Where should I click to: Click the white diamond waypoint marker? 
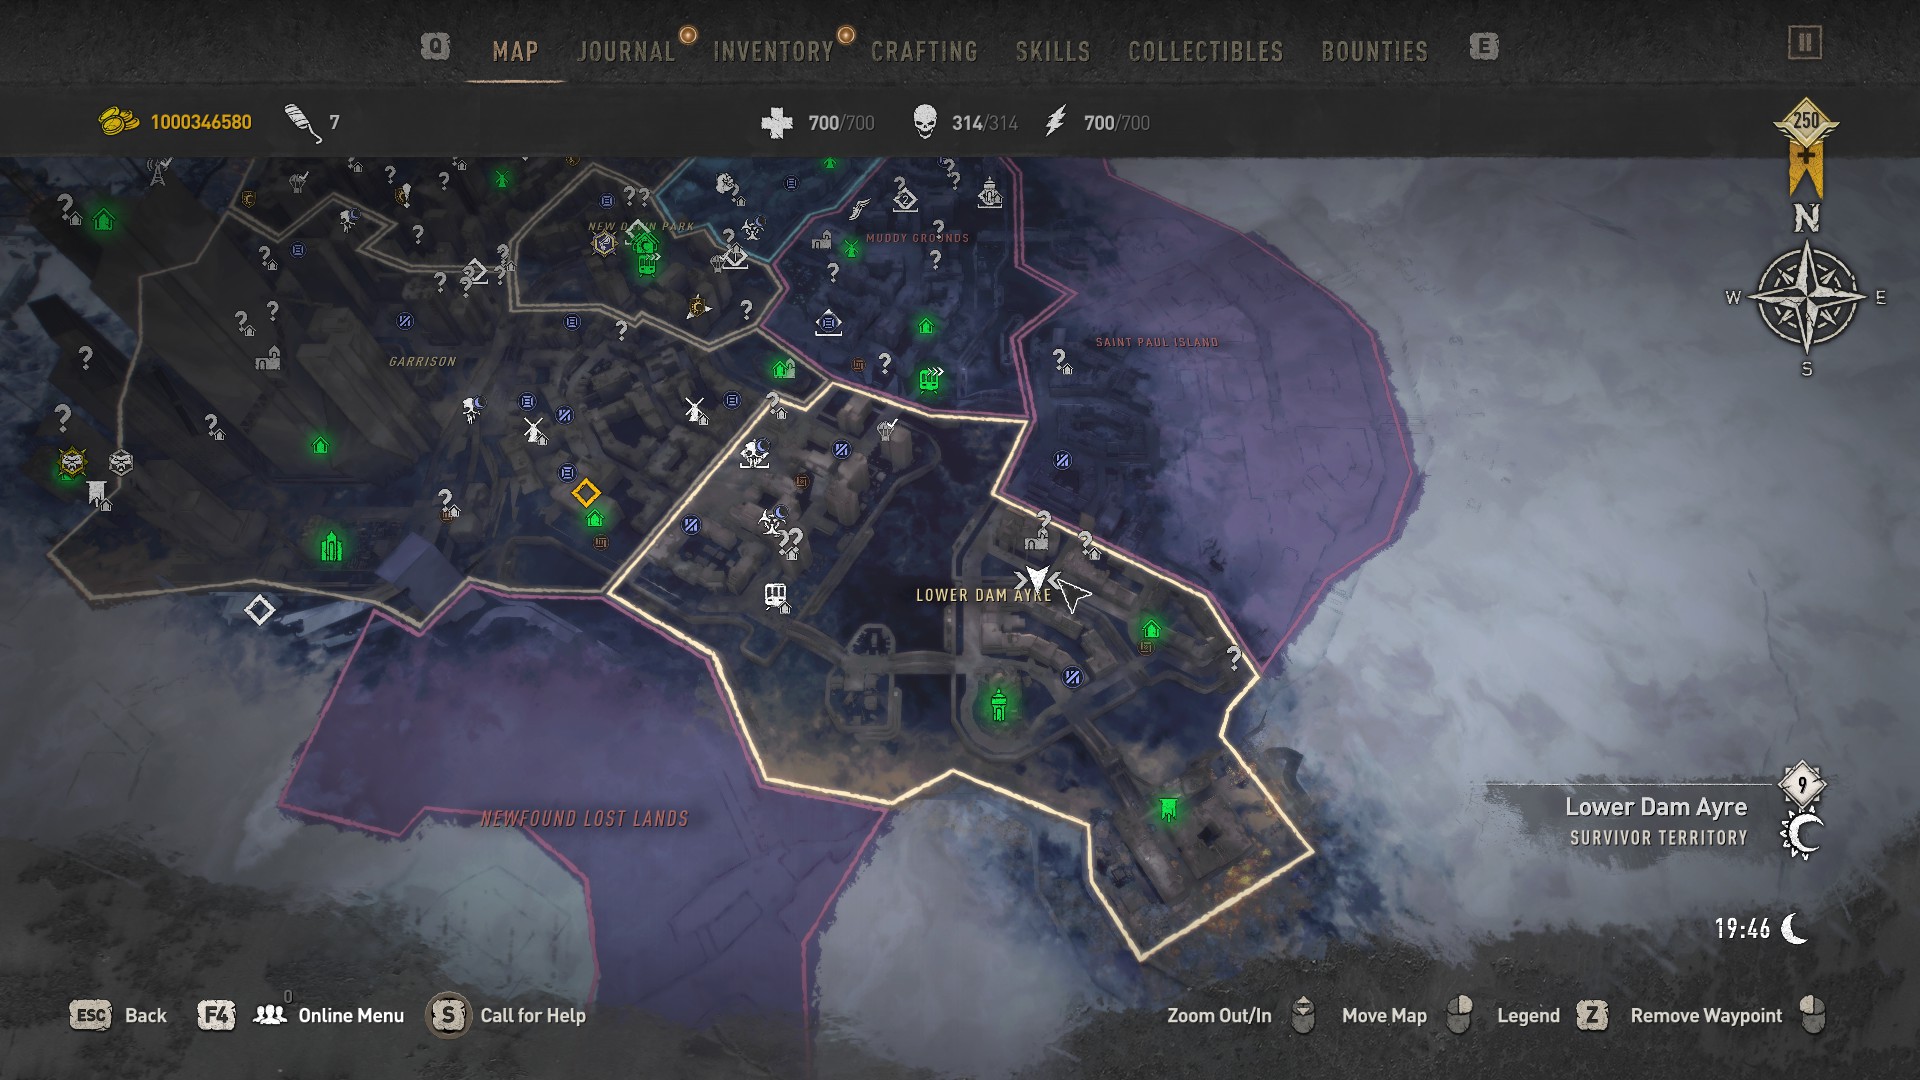tap(259, 610)
